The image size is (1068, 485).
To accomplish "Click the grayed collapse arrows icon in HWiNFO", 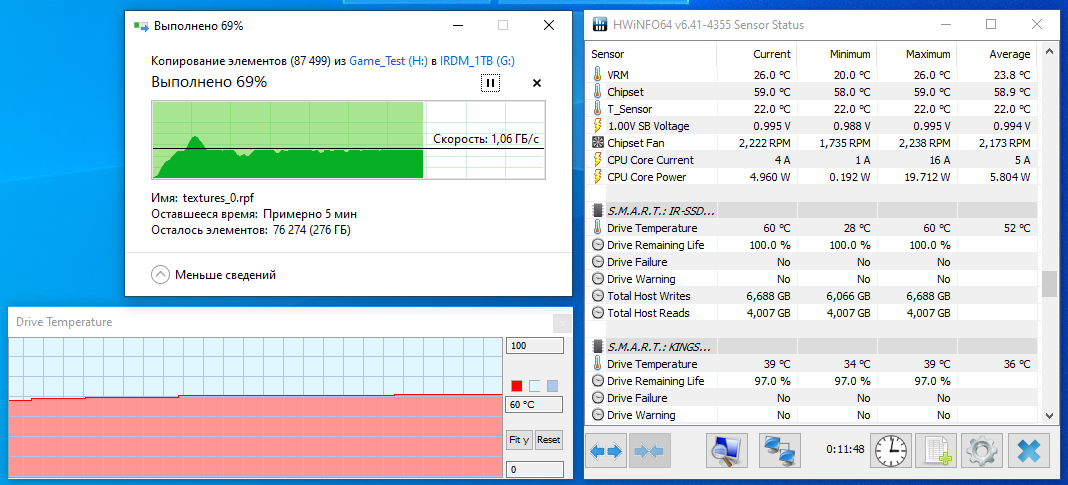I will (x=650, y=451).
